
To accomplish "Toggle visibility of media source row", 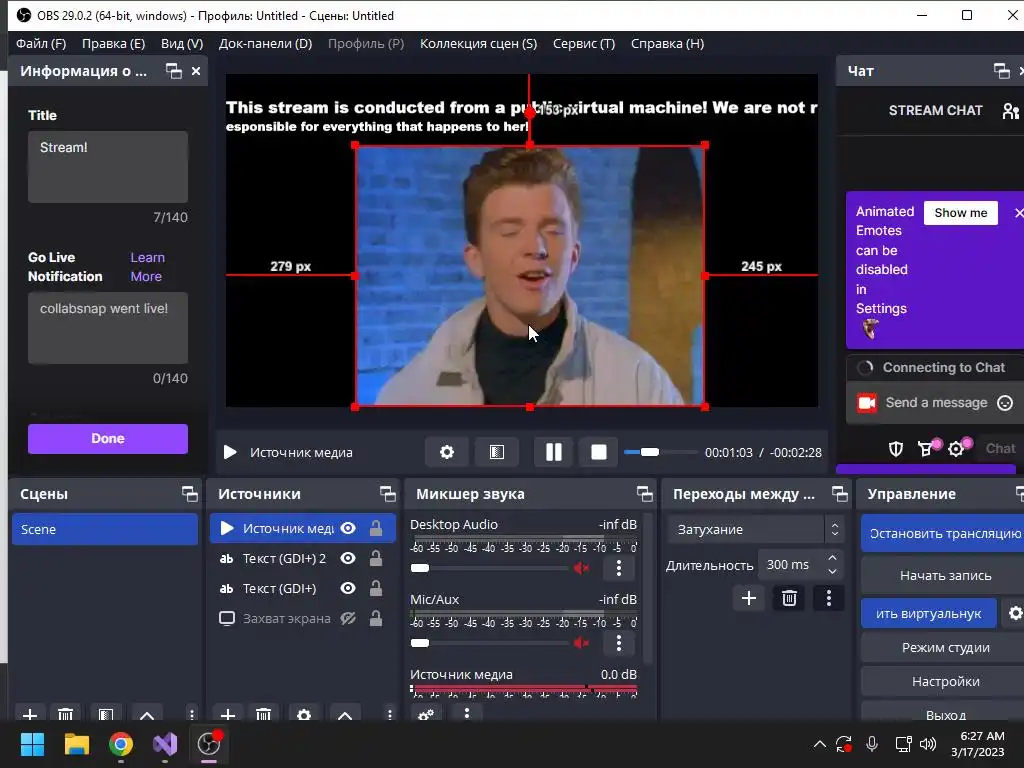I will point(348,528).
